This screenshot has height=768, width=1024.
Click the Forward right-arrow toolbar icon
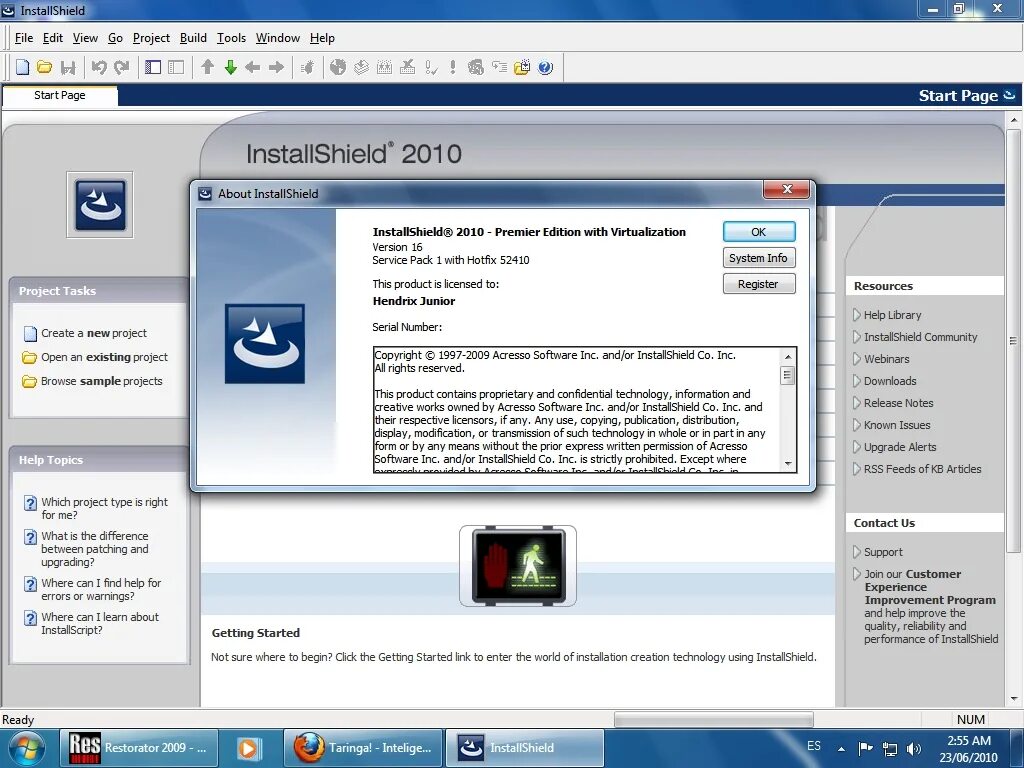tap(276, 67)
